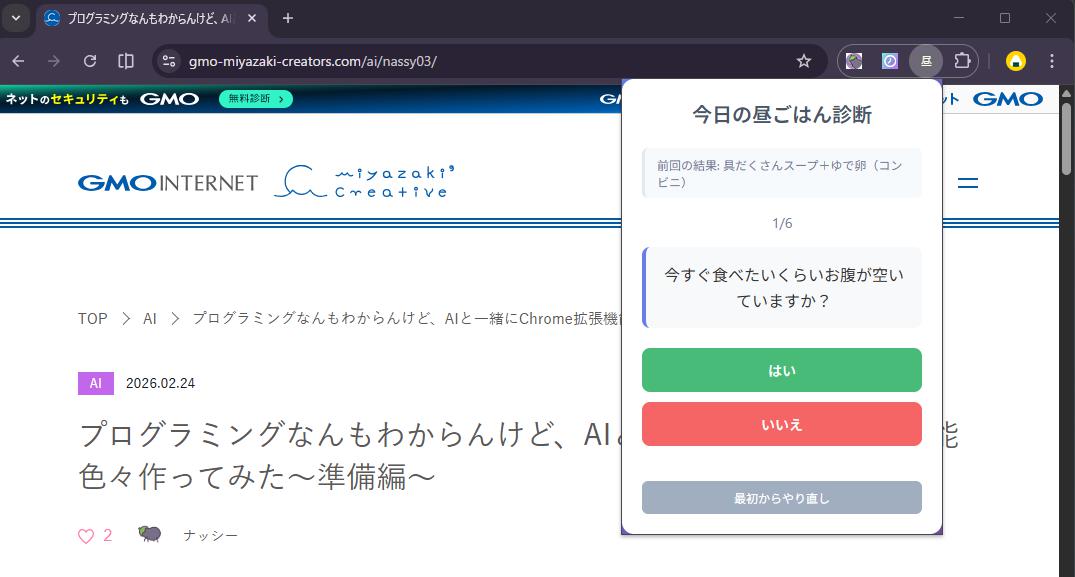Like the article with the heart icon
The image size is (1075, 577).
click(86, 536)
